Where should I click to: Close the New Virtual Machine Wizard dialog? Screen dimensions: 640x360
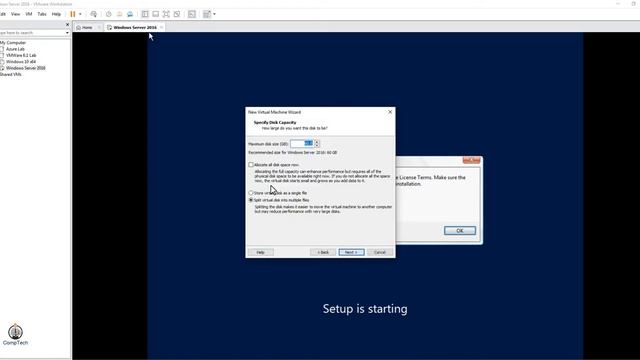pos(390,112)
